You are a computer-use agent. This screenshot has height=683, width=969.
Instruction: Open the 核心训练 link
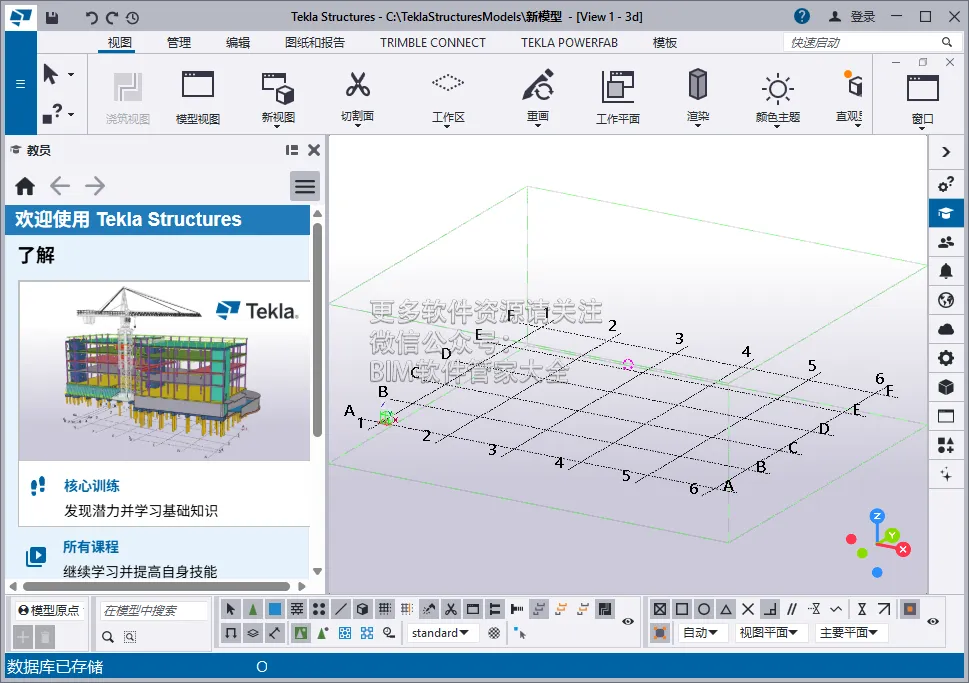click(x=92, y=486)
